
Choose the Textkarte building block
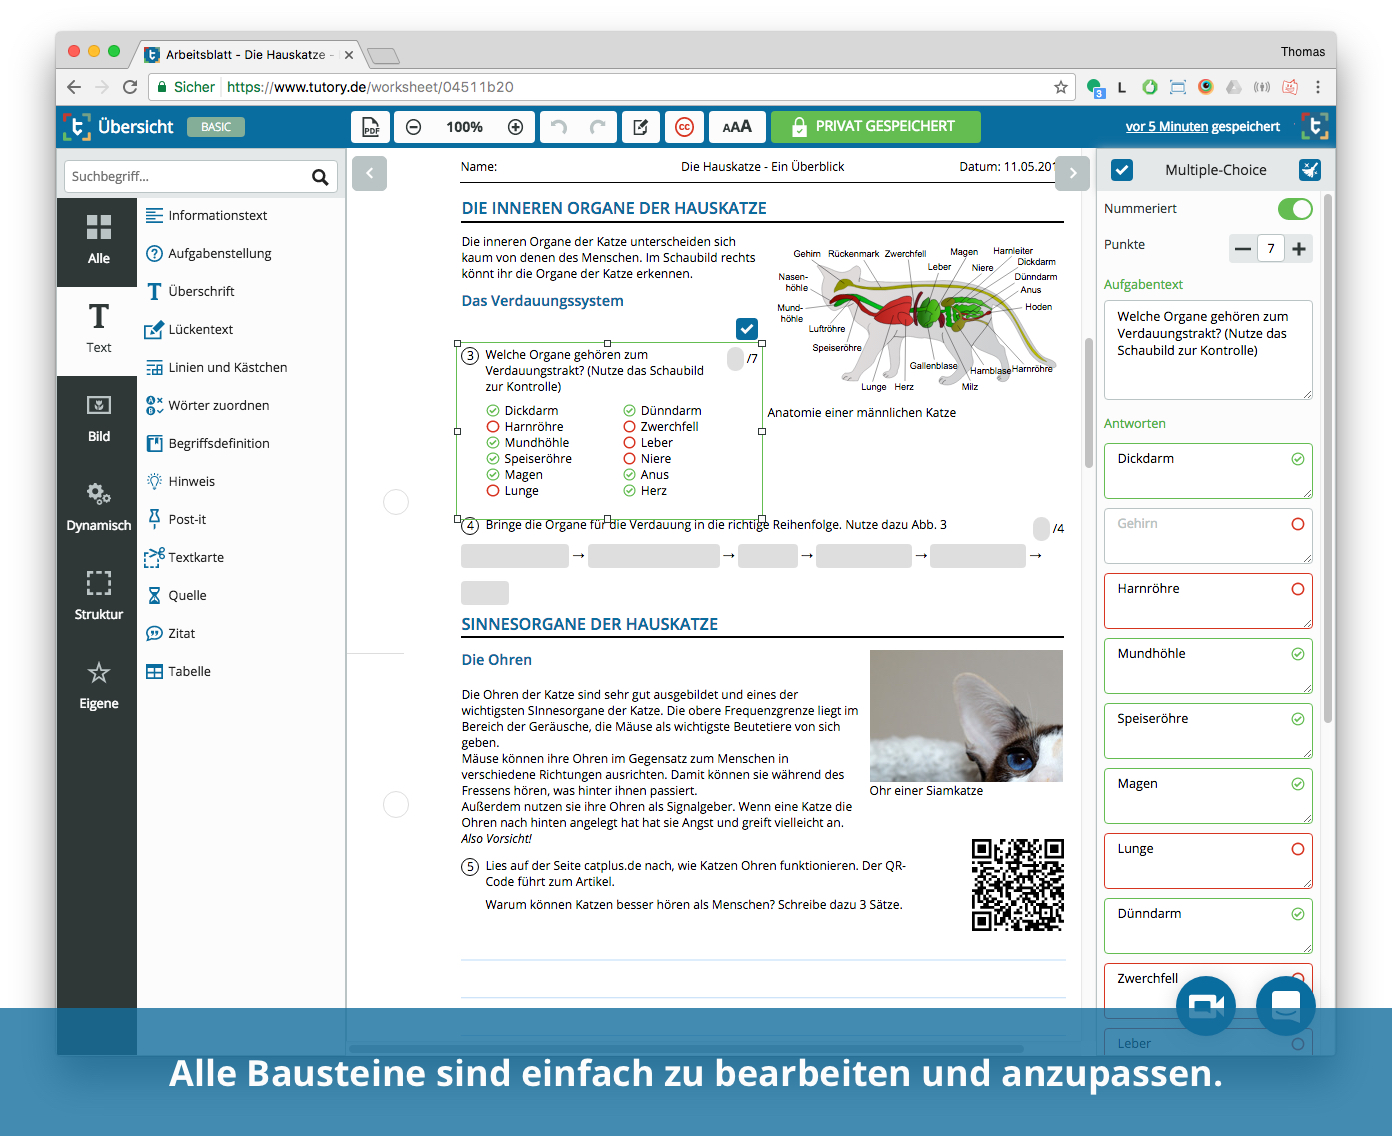pyautogui.click(x=185, y=557)
